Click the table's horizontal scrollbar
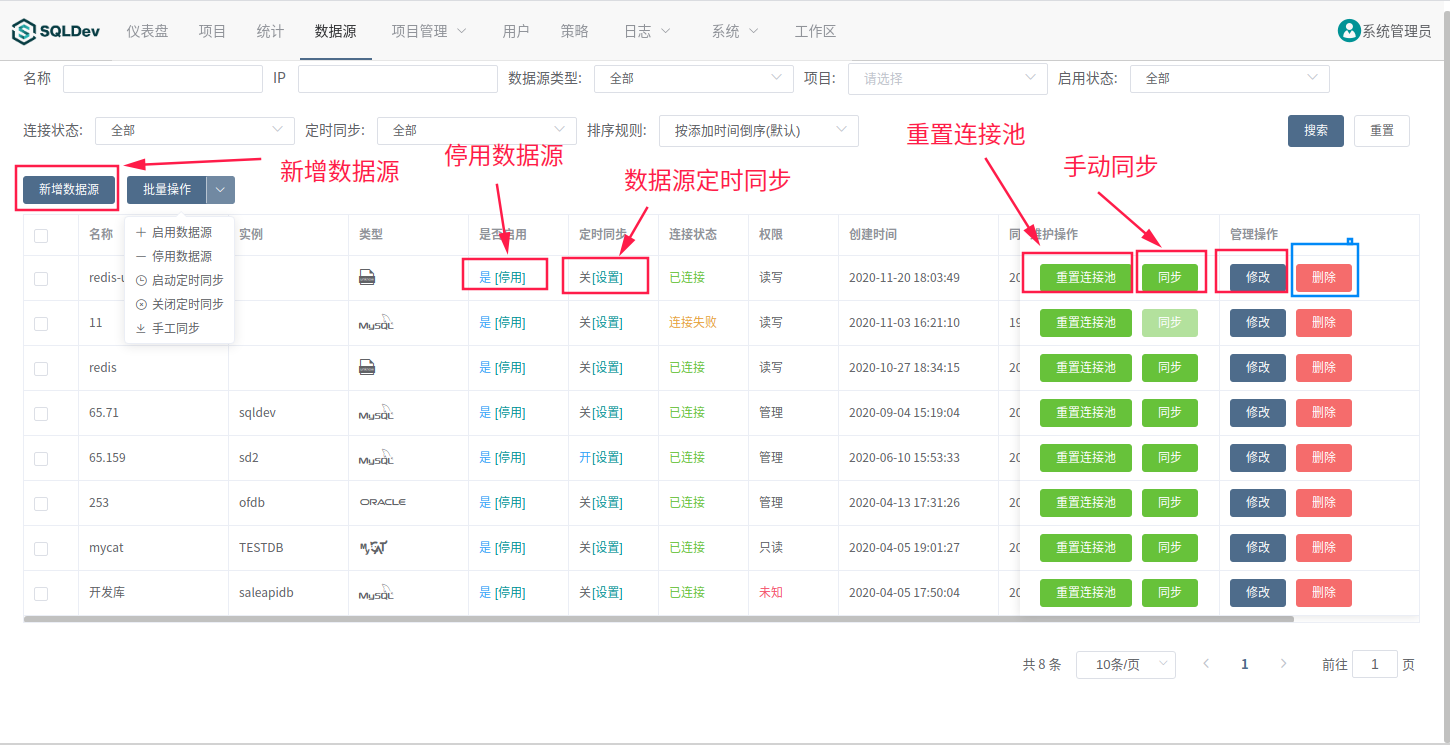Viewport: 1450px width, 745px height. point(658,619)
